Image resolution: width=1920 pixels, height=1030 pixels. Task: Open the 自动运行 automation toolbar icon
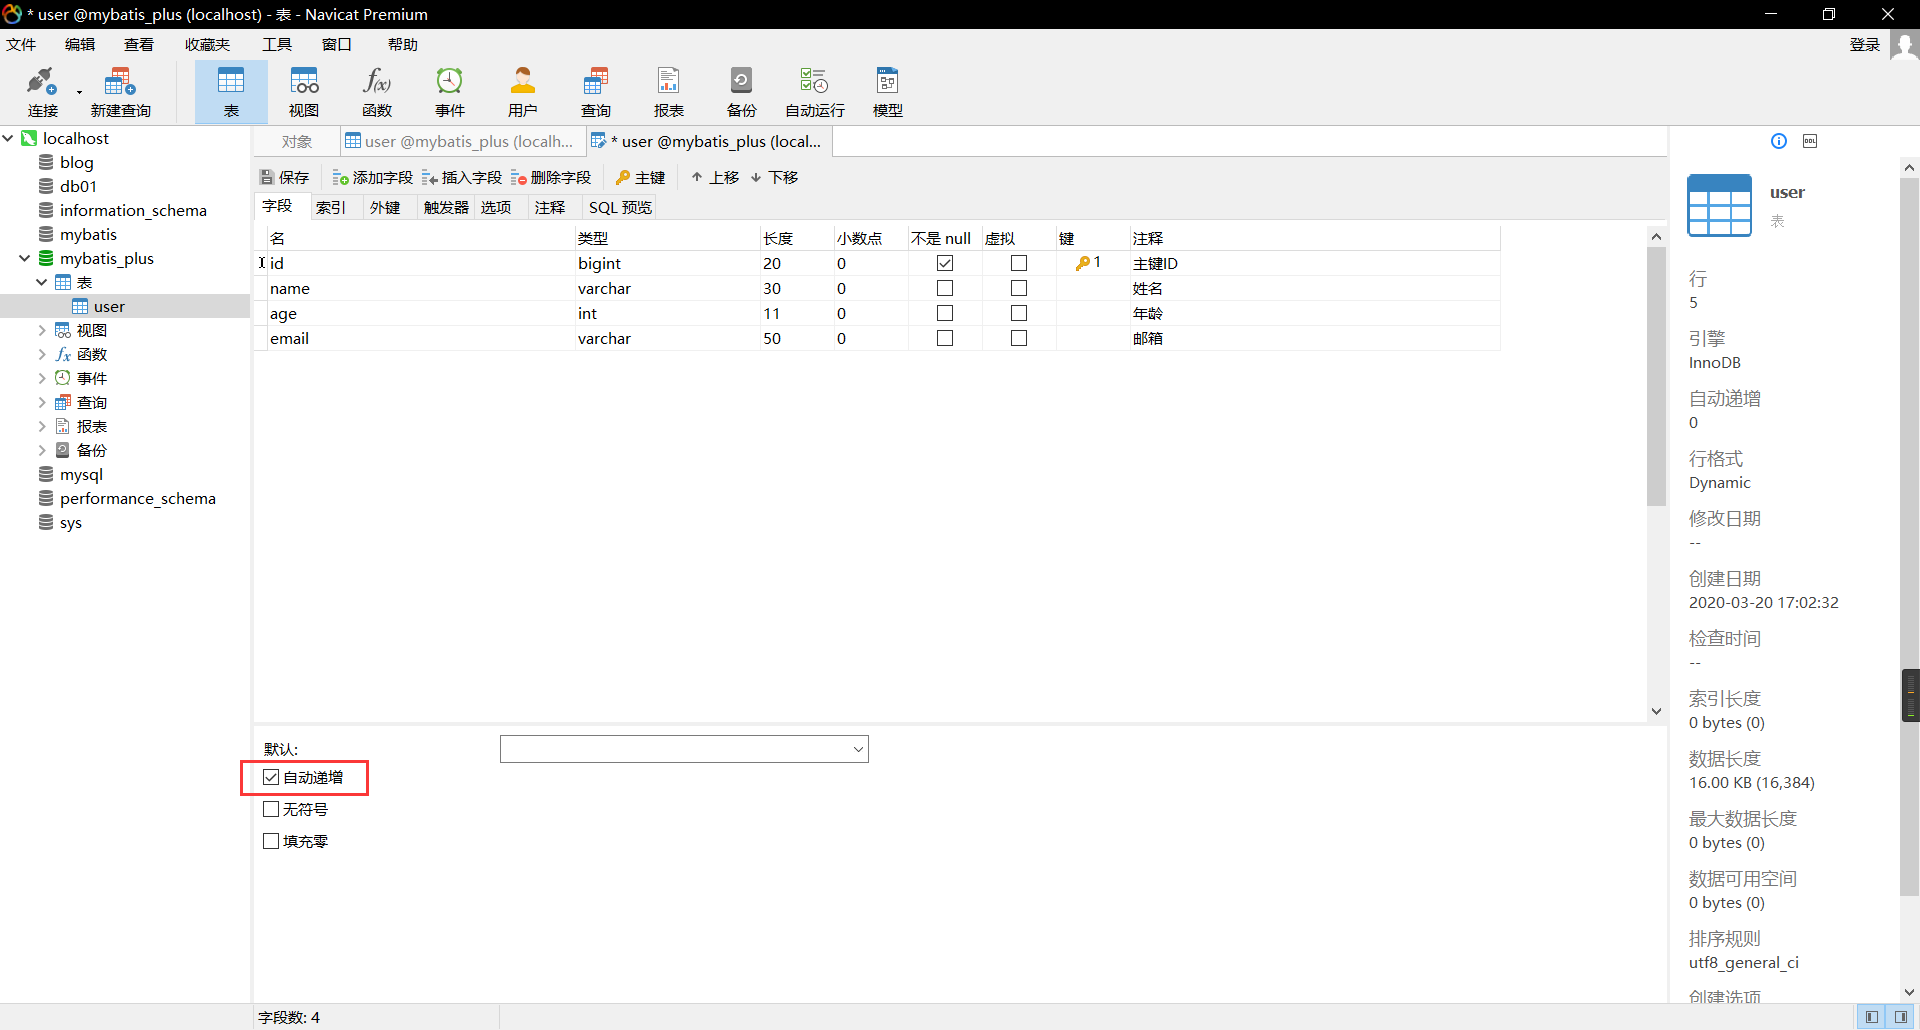[815, 92]
